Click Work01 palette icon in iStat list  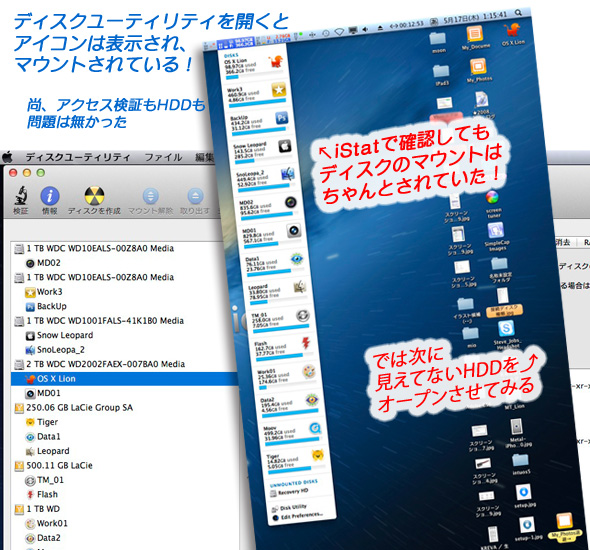309,372
